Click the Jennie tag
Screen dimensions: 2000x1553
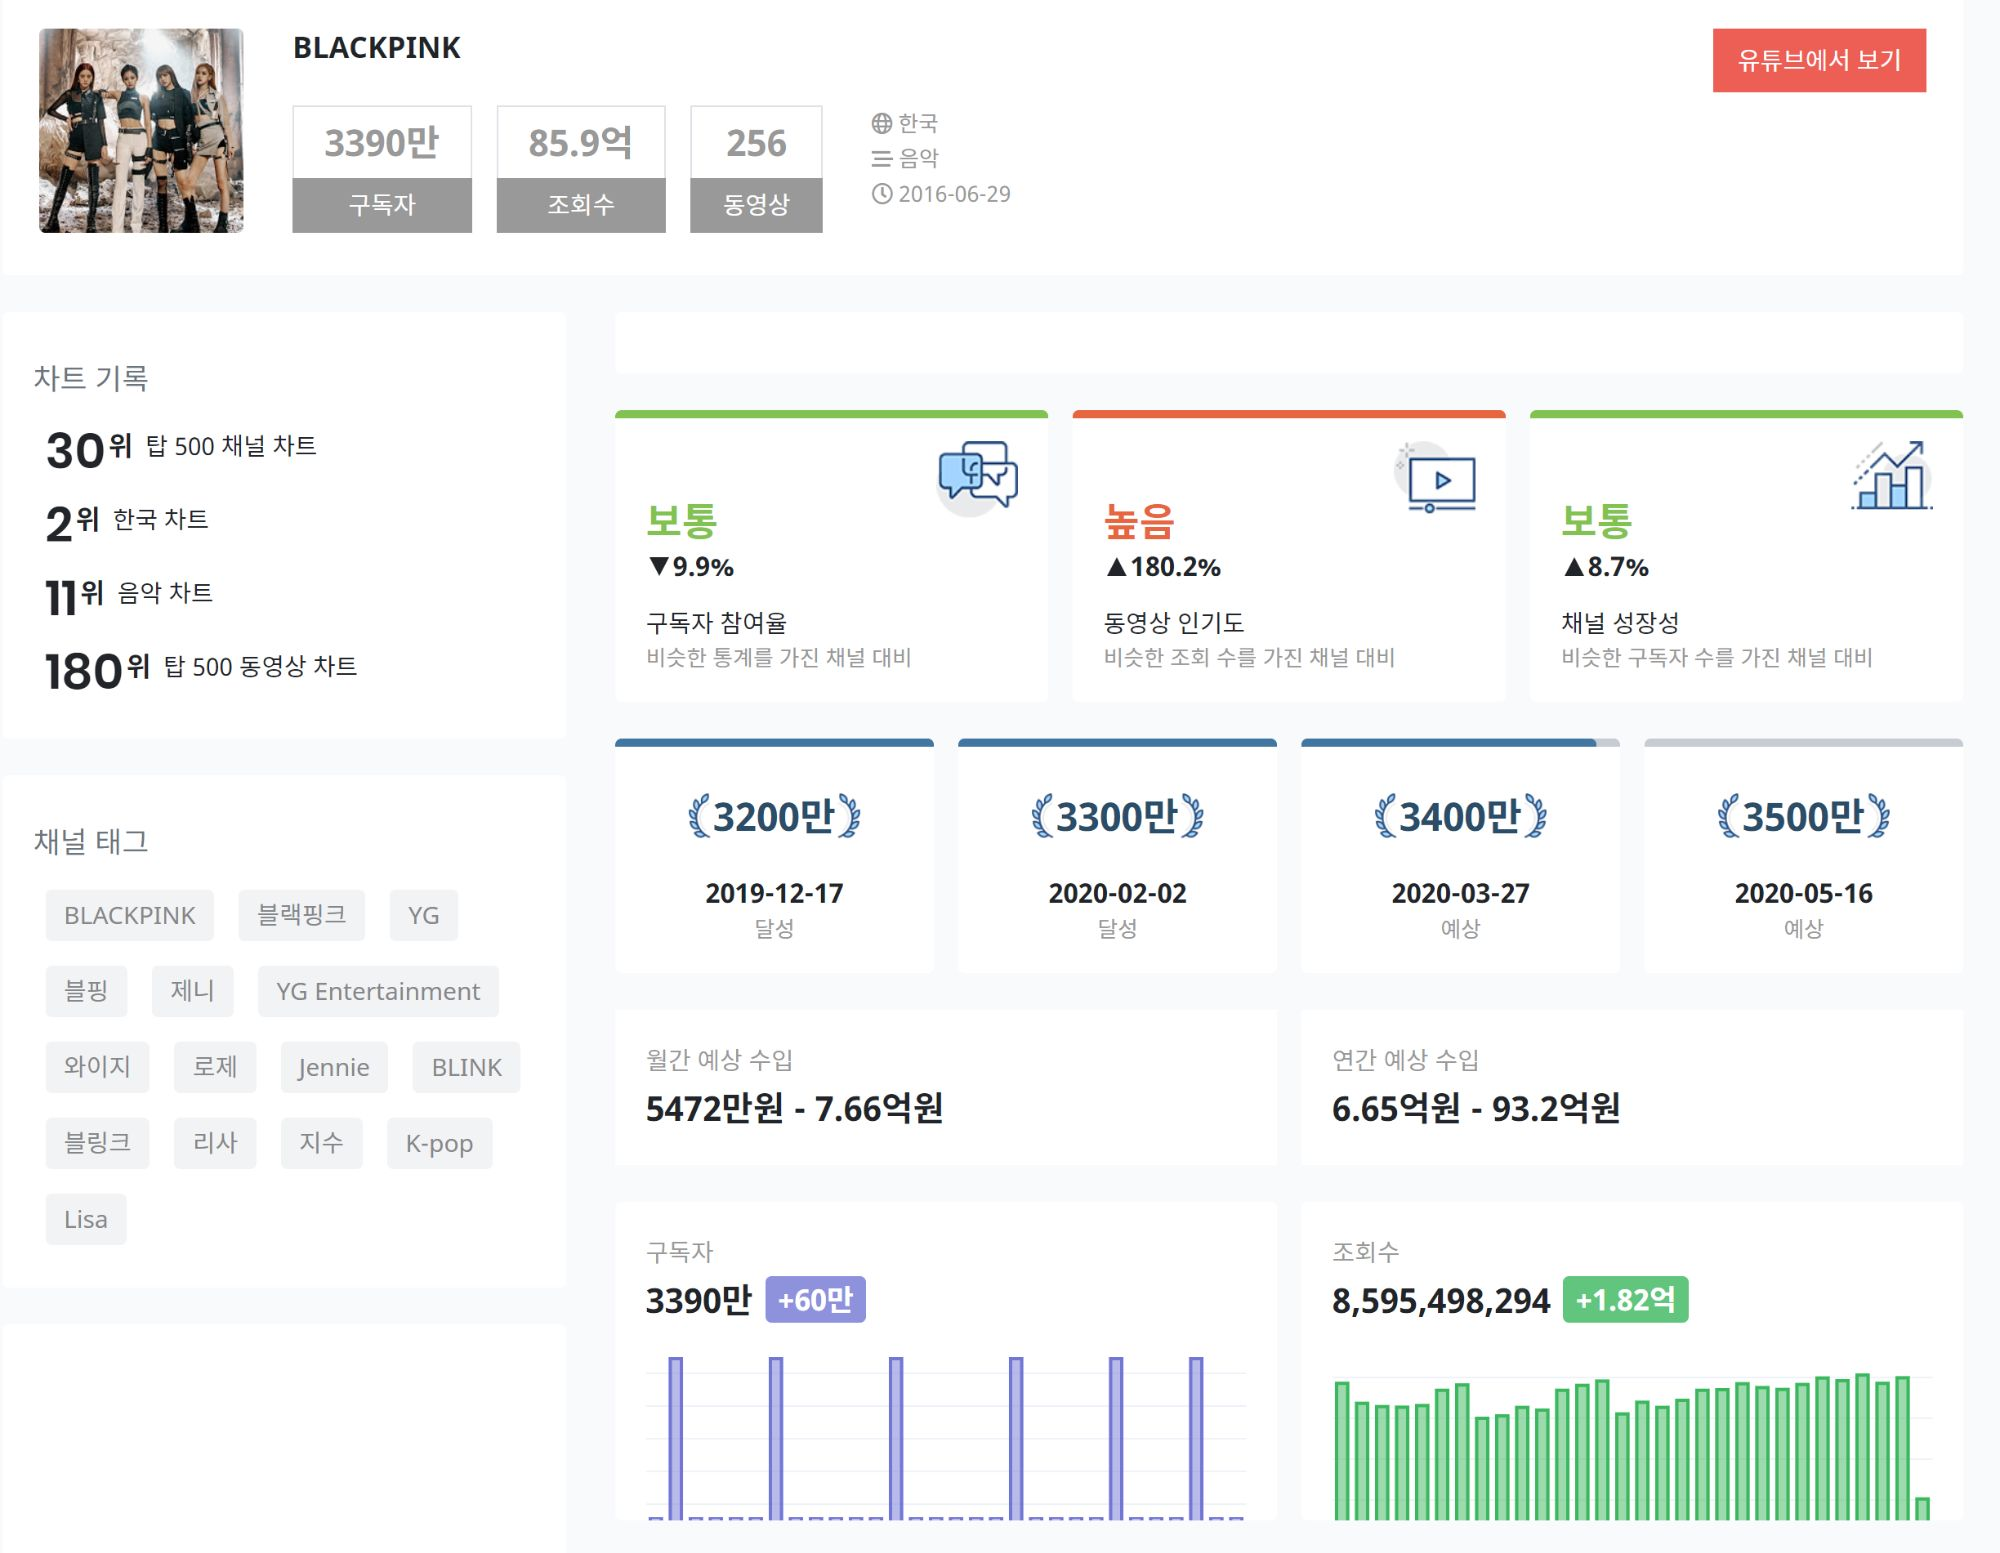coord(334,1067)
